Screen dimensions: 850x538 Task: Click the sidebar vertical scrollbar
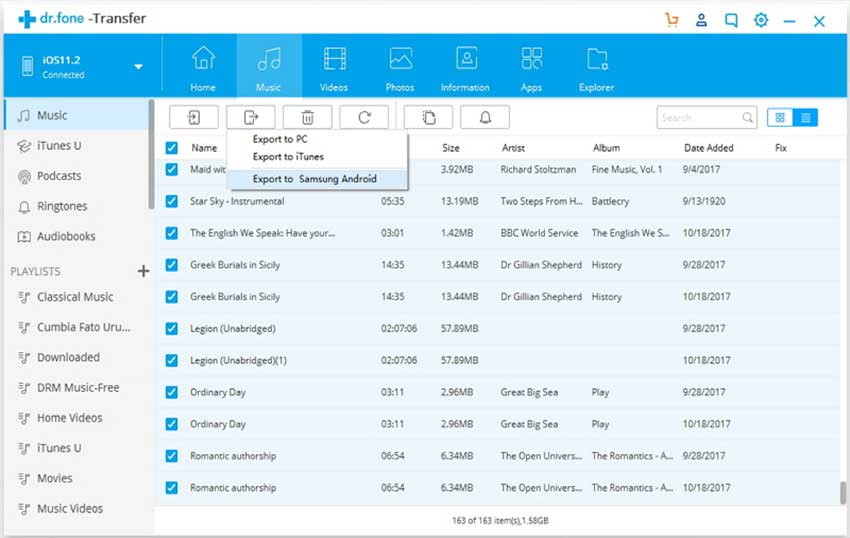tap(151, 154)
